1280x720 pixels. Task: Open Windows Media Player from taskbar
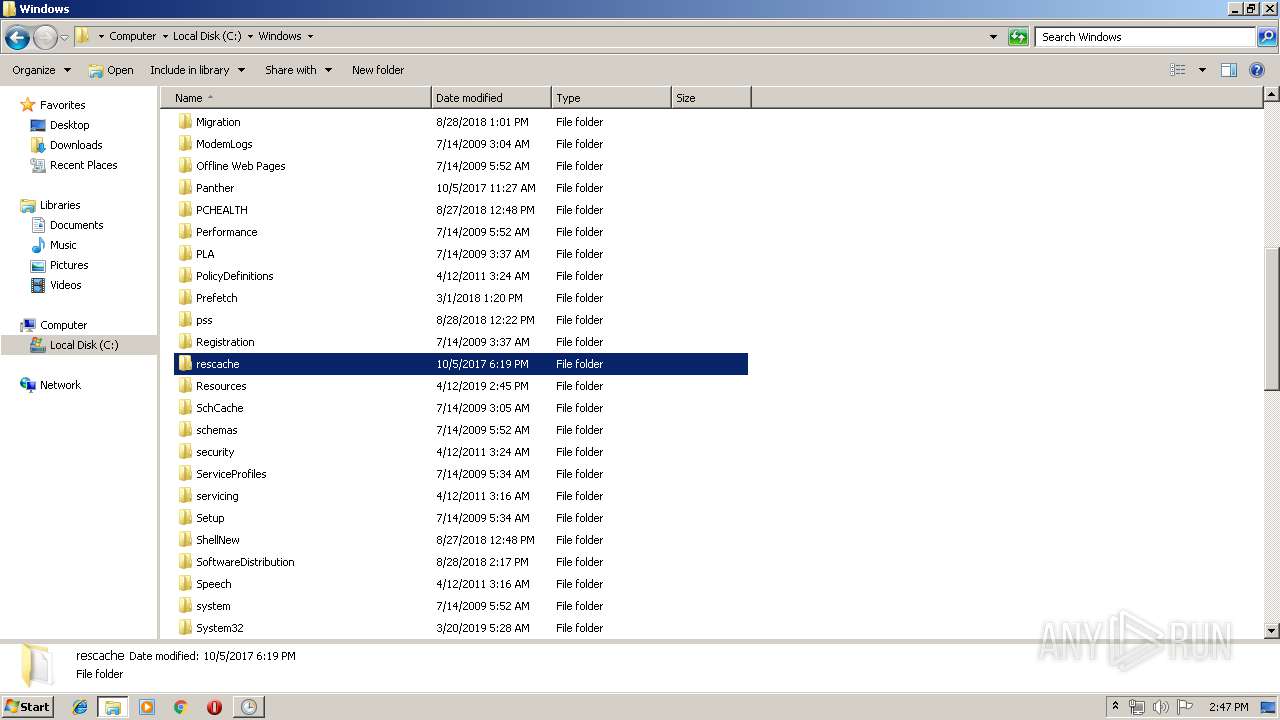click(x=147, y=707)
